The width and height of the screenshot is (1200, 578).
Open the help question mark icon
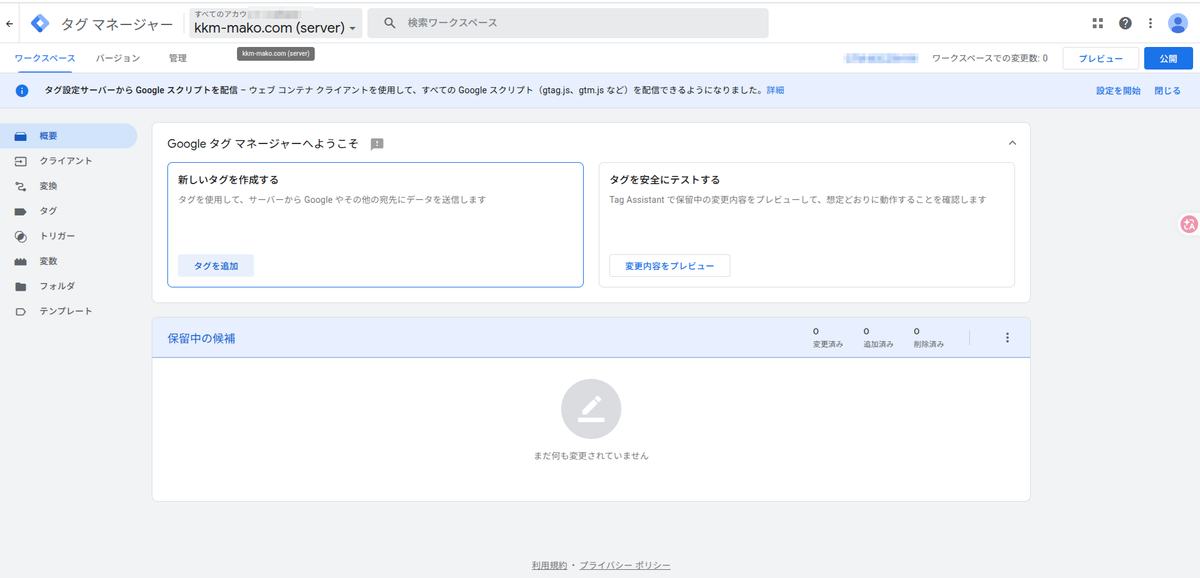point(1125,23)
